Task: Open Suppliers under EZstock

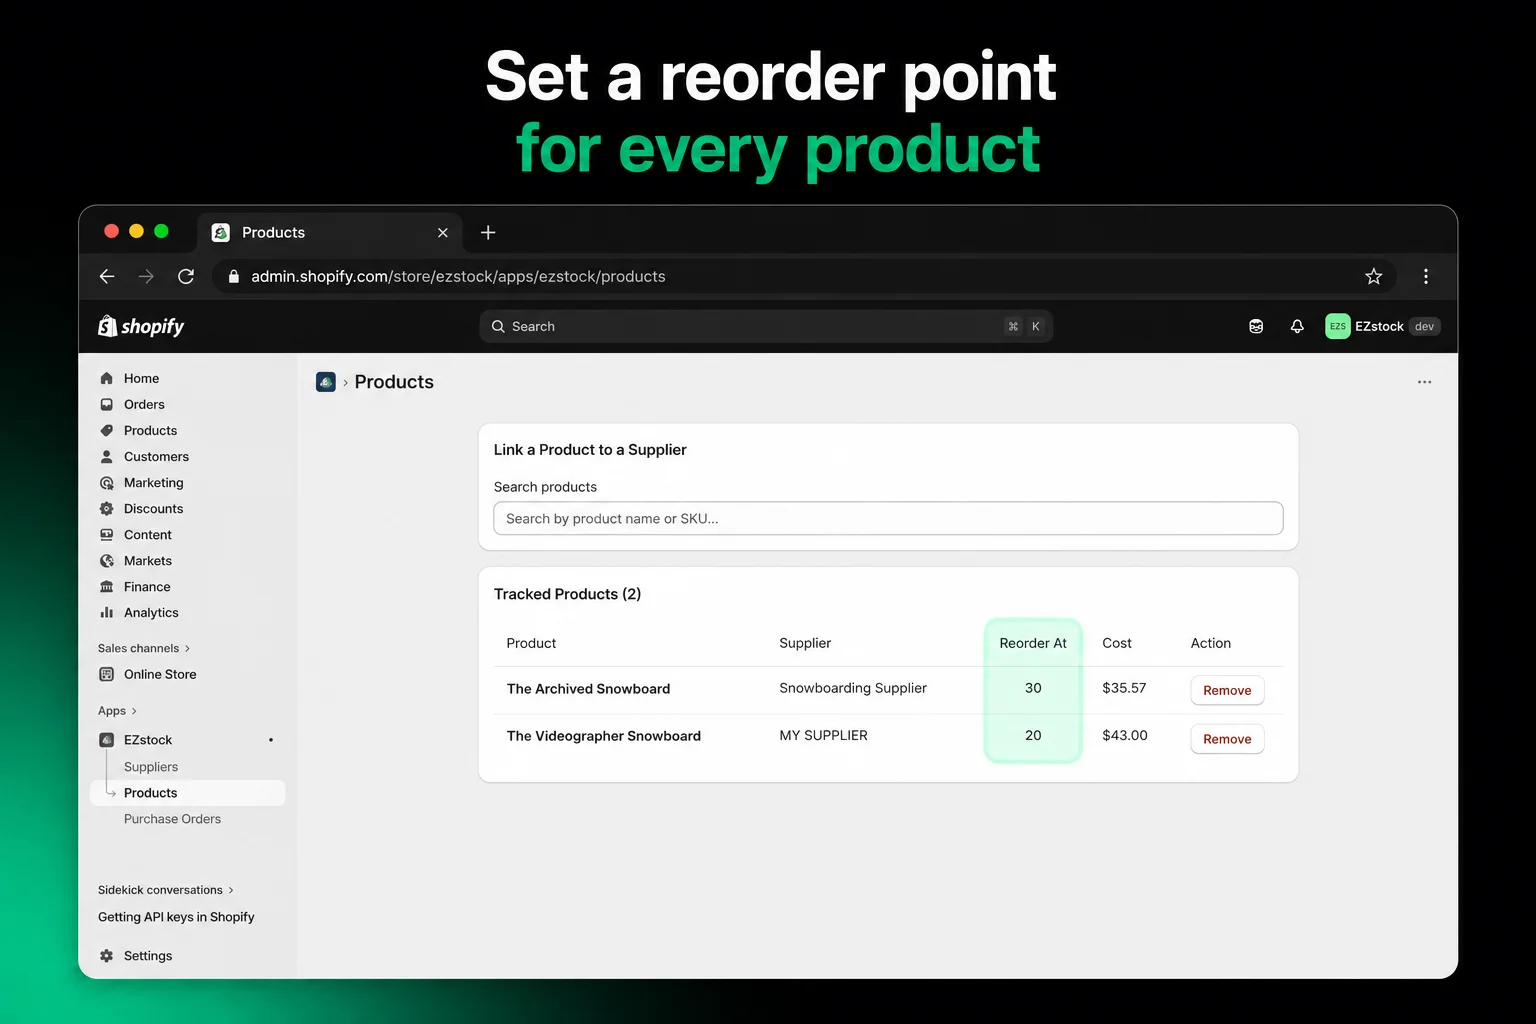Action: pyautogui.click(x=151, y=767)
